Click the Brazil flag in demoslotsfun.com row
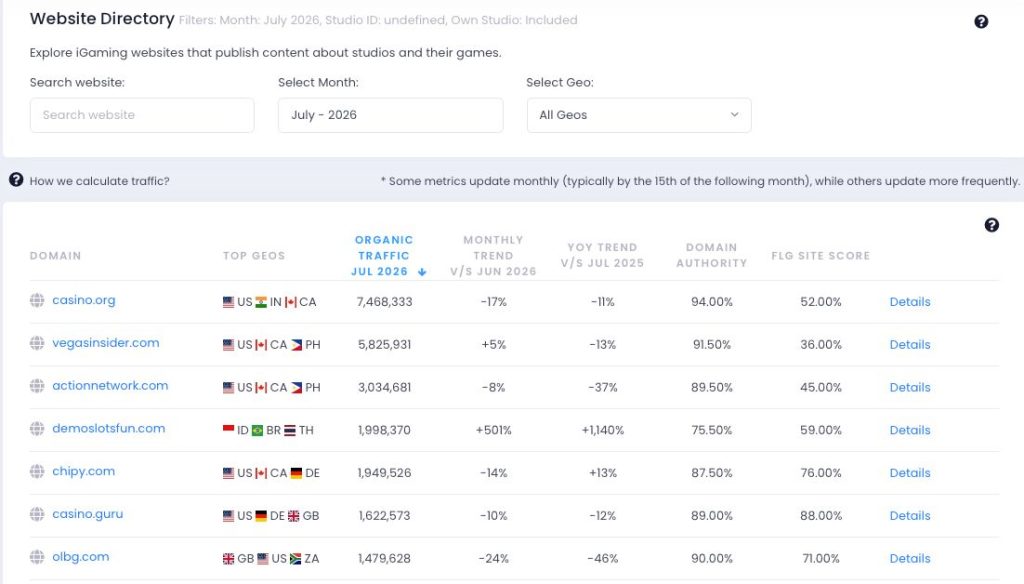Viewport: 1024px width, 584px height. 257,430
